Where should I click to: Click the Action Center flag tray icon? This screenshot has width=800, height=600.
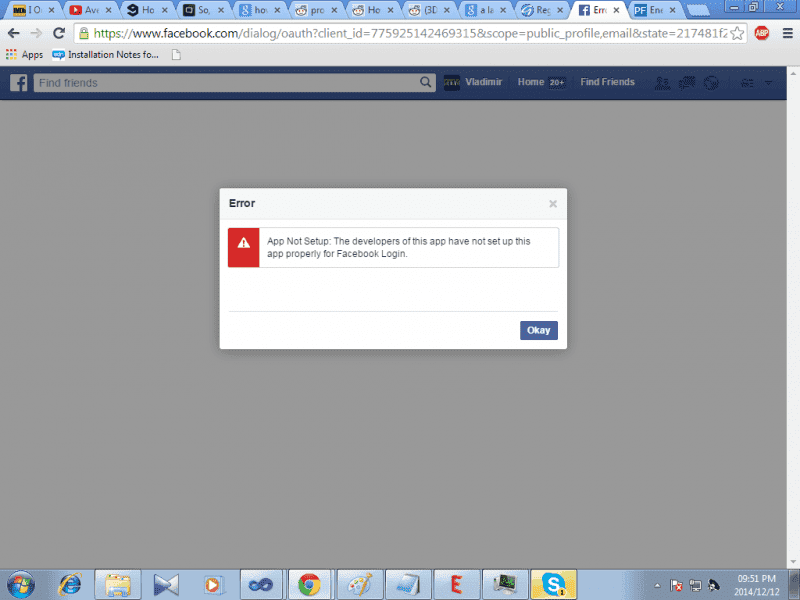[676, 586]
